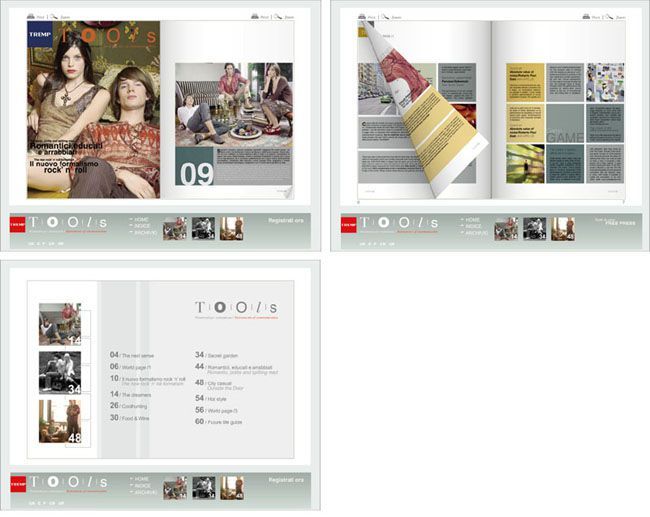Click the Print icon above the turning page

point(362,16)
